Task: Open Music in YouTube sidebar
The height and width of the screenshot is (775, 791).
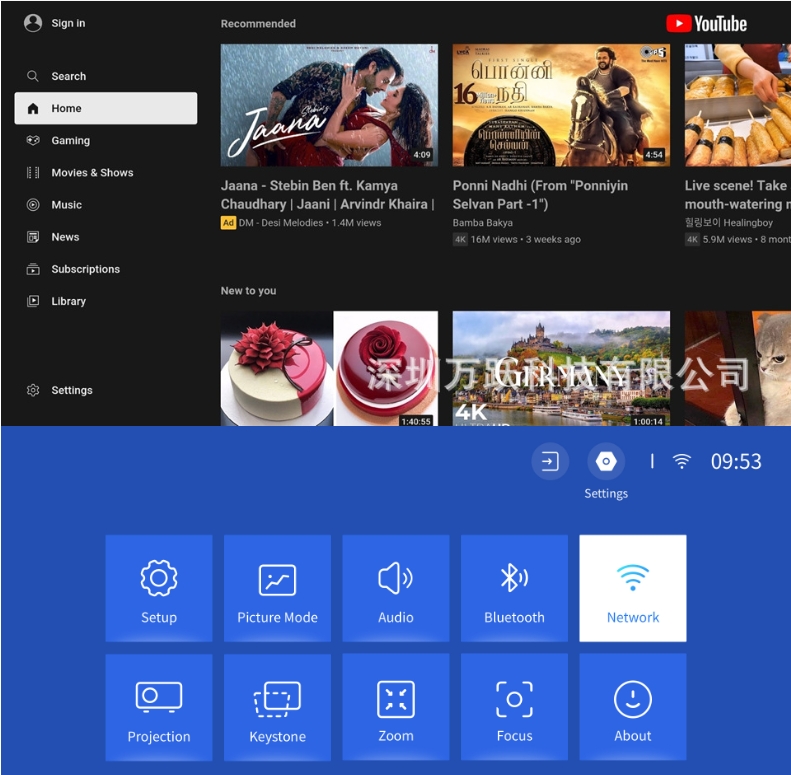Action: (x=106, y=205)
